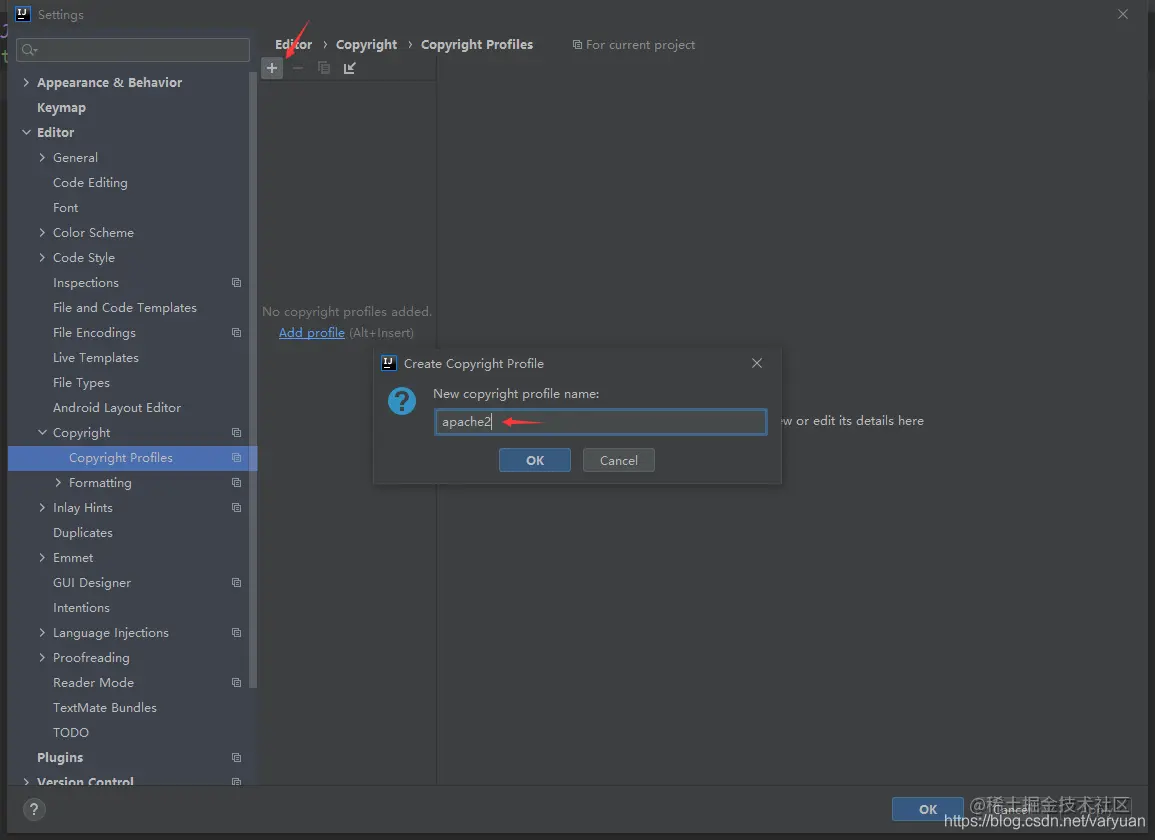Expand the Emmet node
This screenshot has height=840, width=1155.
[42, 558]
